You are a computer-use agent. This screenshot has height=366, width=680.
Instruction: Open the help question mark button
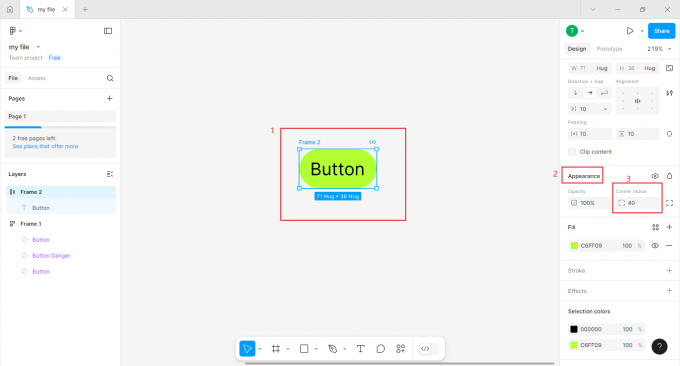point(659,346)
